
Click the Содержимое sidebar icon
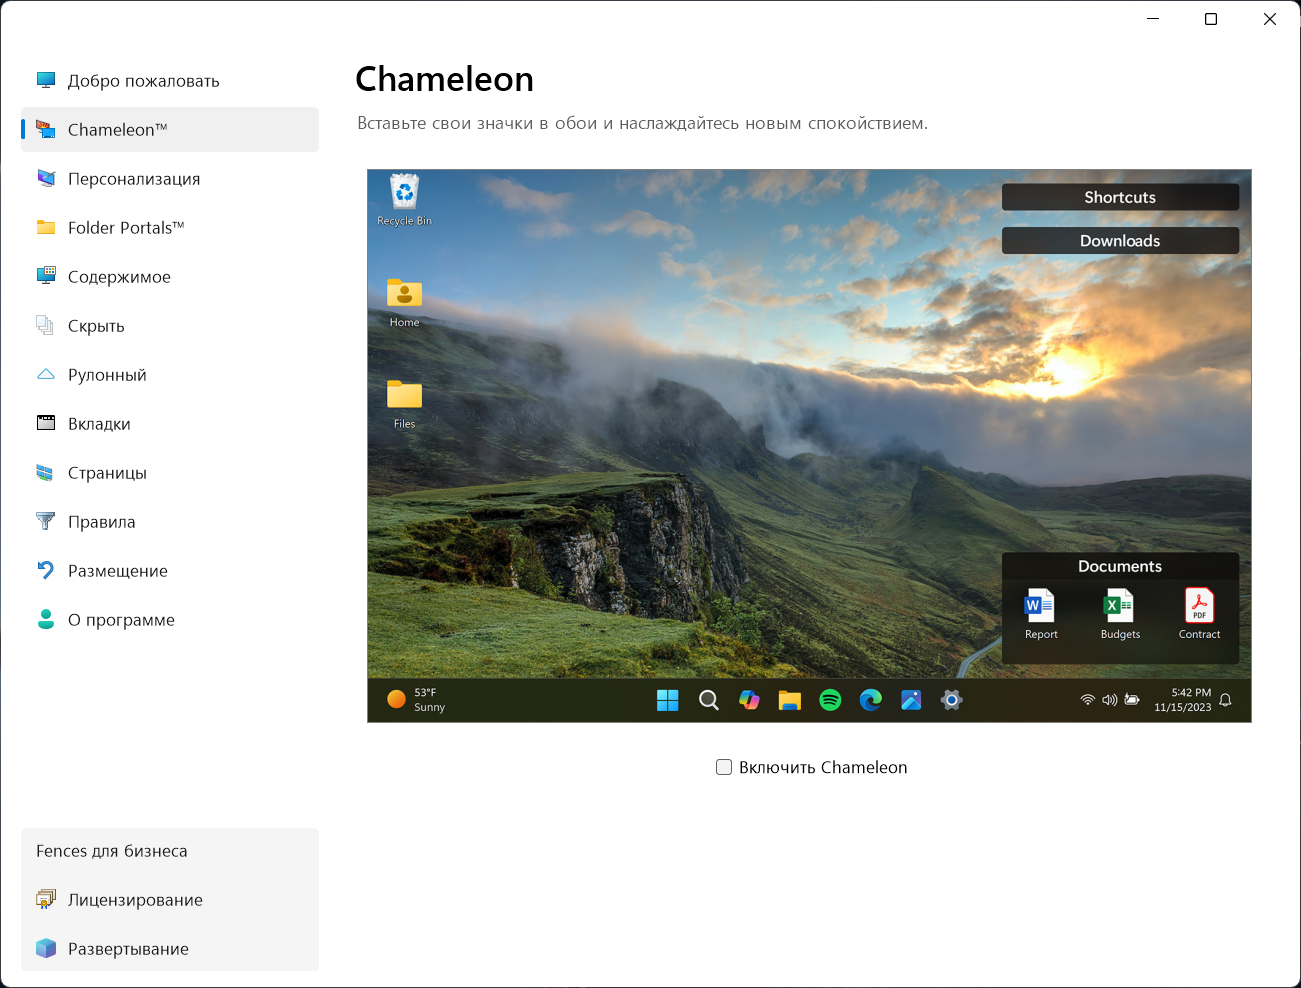46,276
